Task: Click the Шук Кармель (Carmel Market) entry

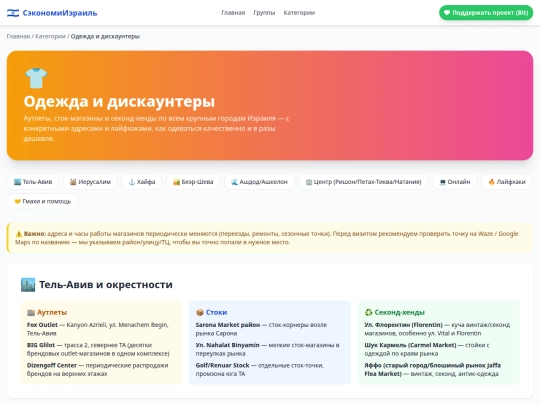Action: pyautogui.click(x=427, y=349)
